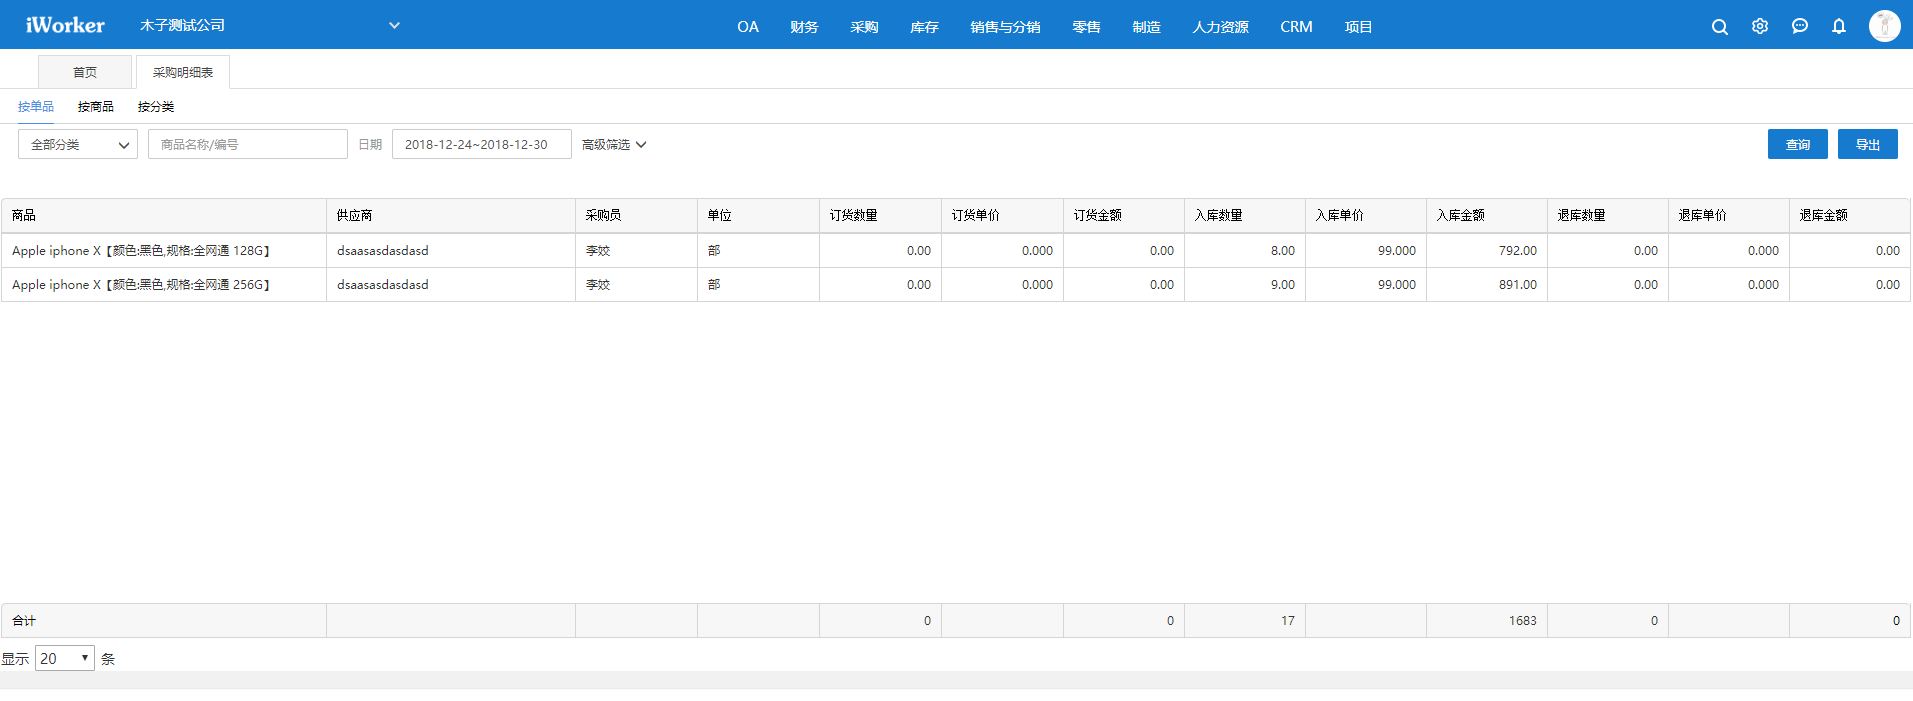Viewport: 1913px width, 701px height.
Task: Open the notifications bell icon
Action: [1839, 26]
